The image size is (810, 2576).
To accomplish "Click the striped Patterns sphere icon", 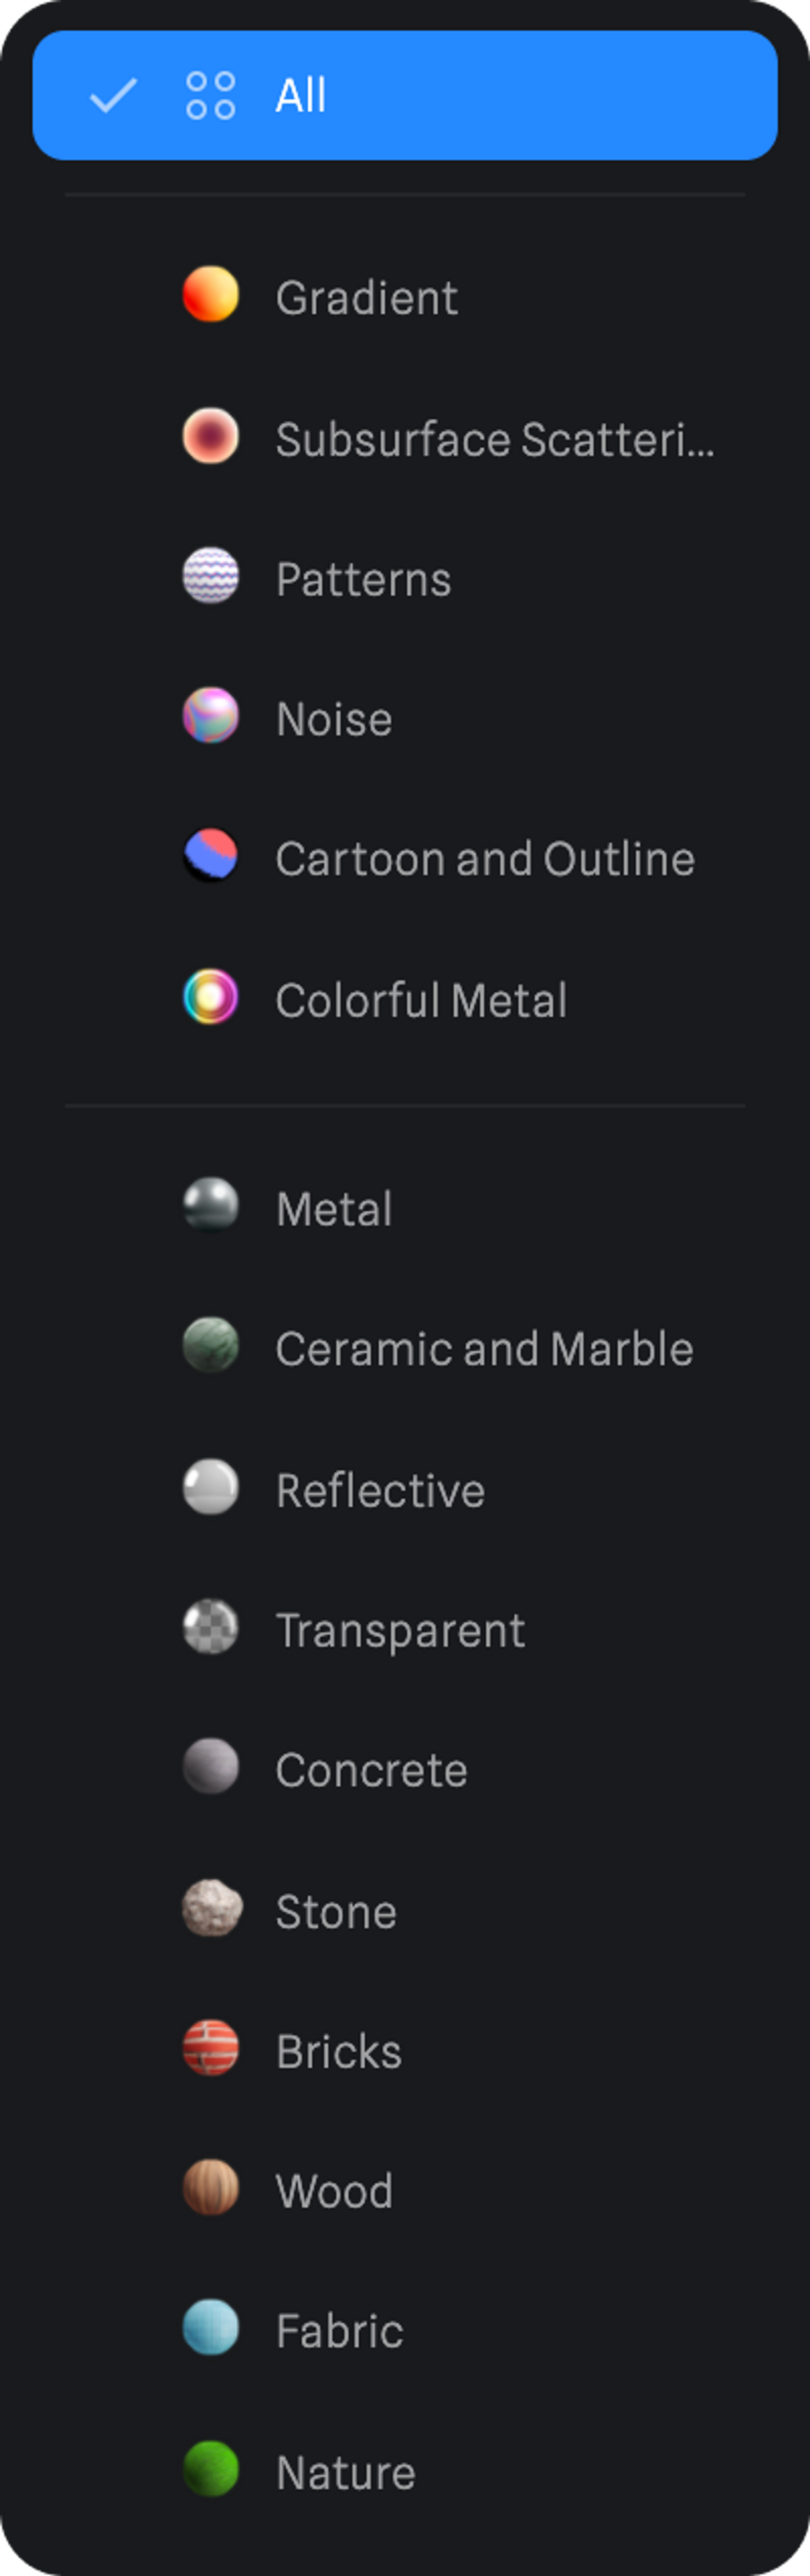I will click(211, 576).
